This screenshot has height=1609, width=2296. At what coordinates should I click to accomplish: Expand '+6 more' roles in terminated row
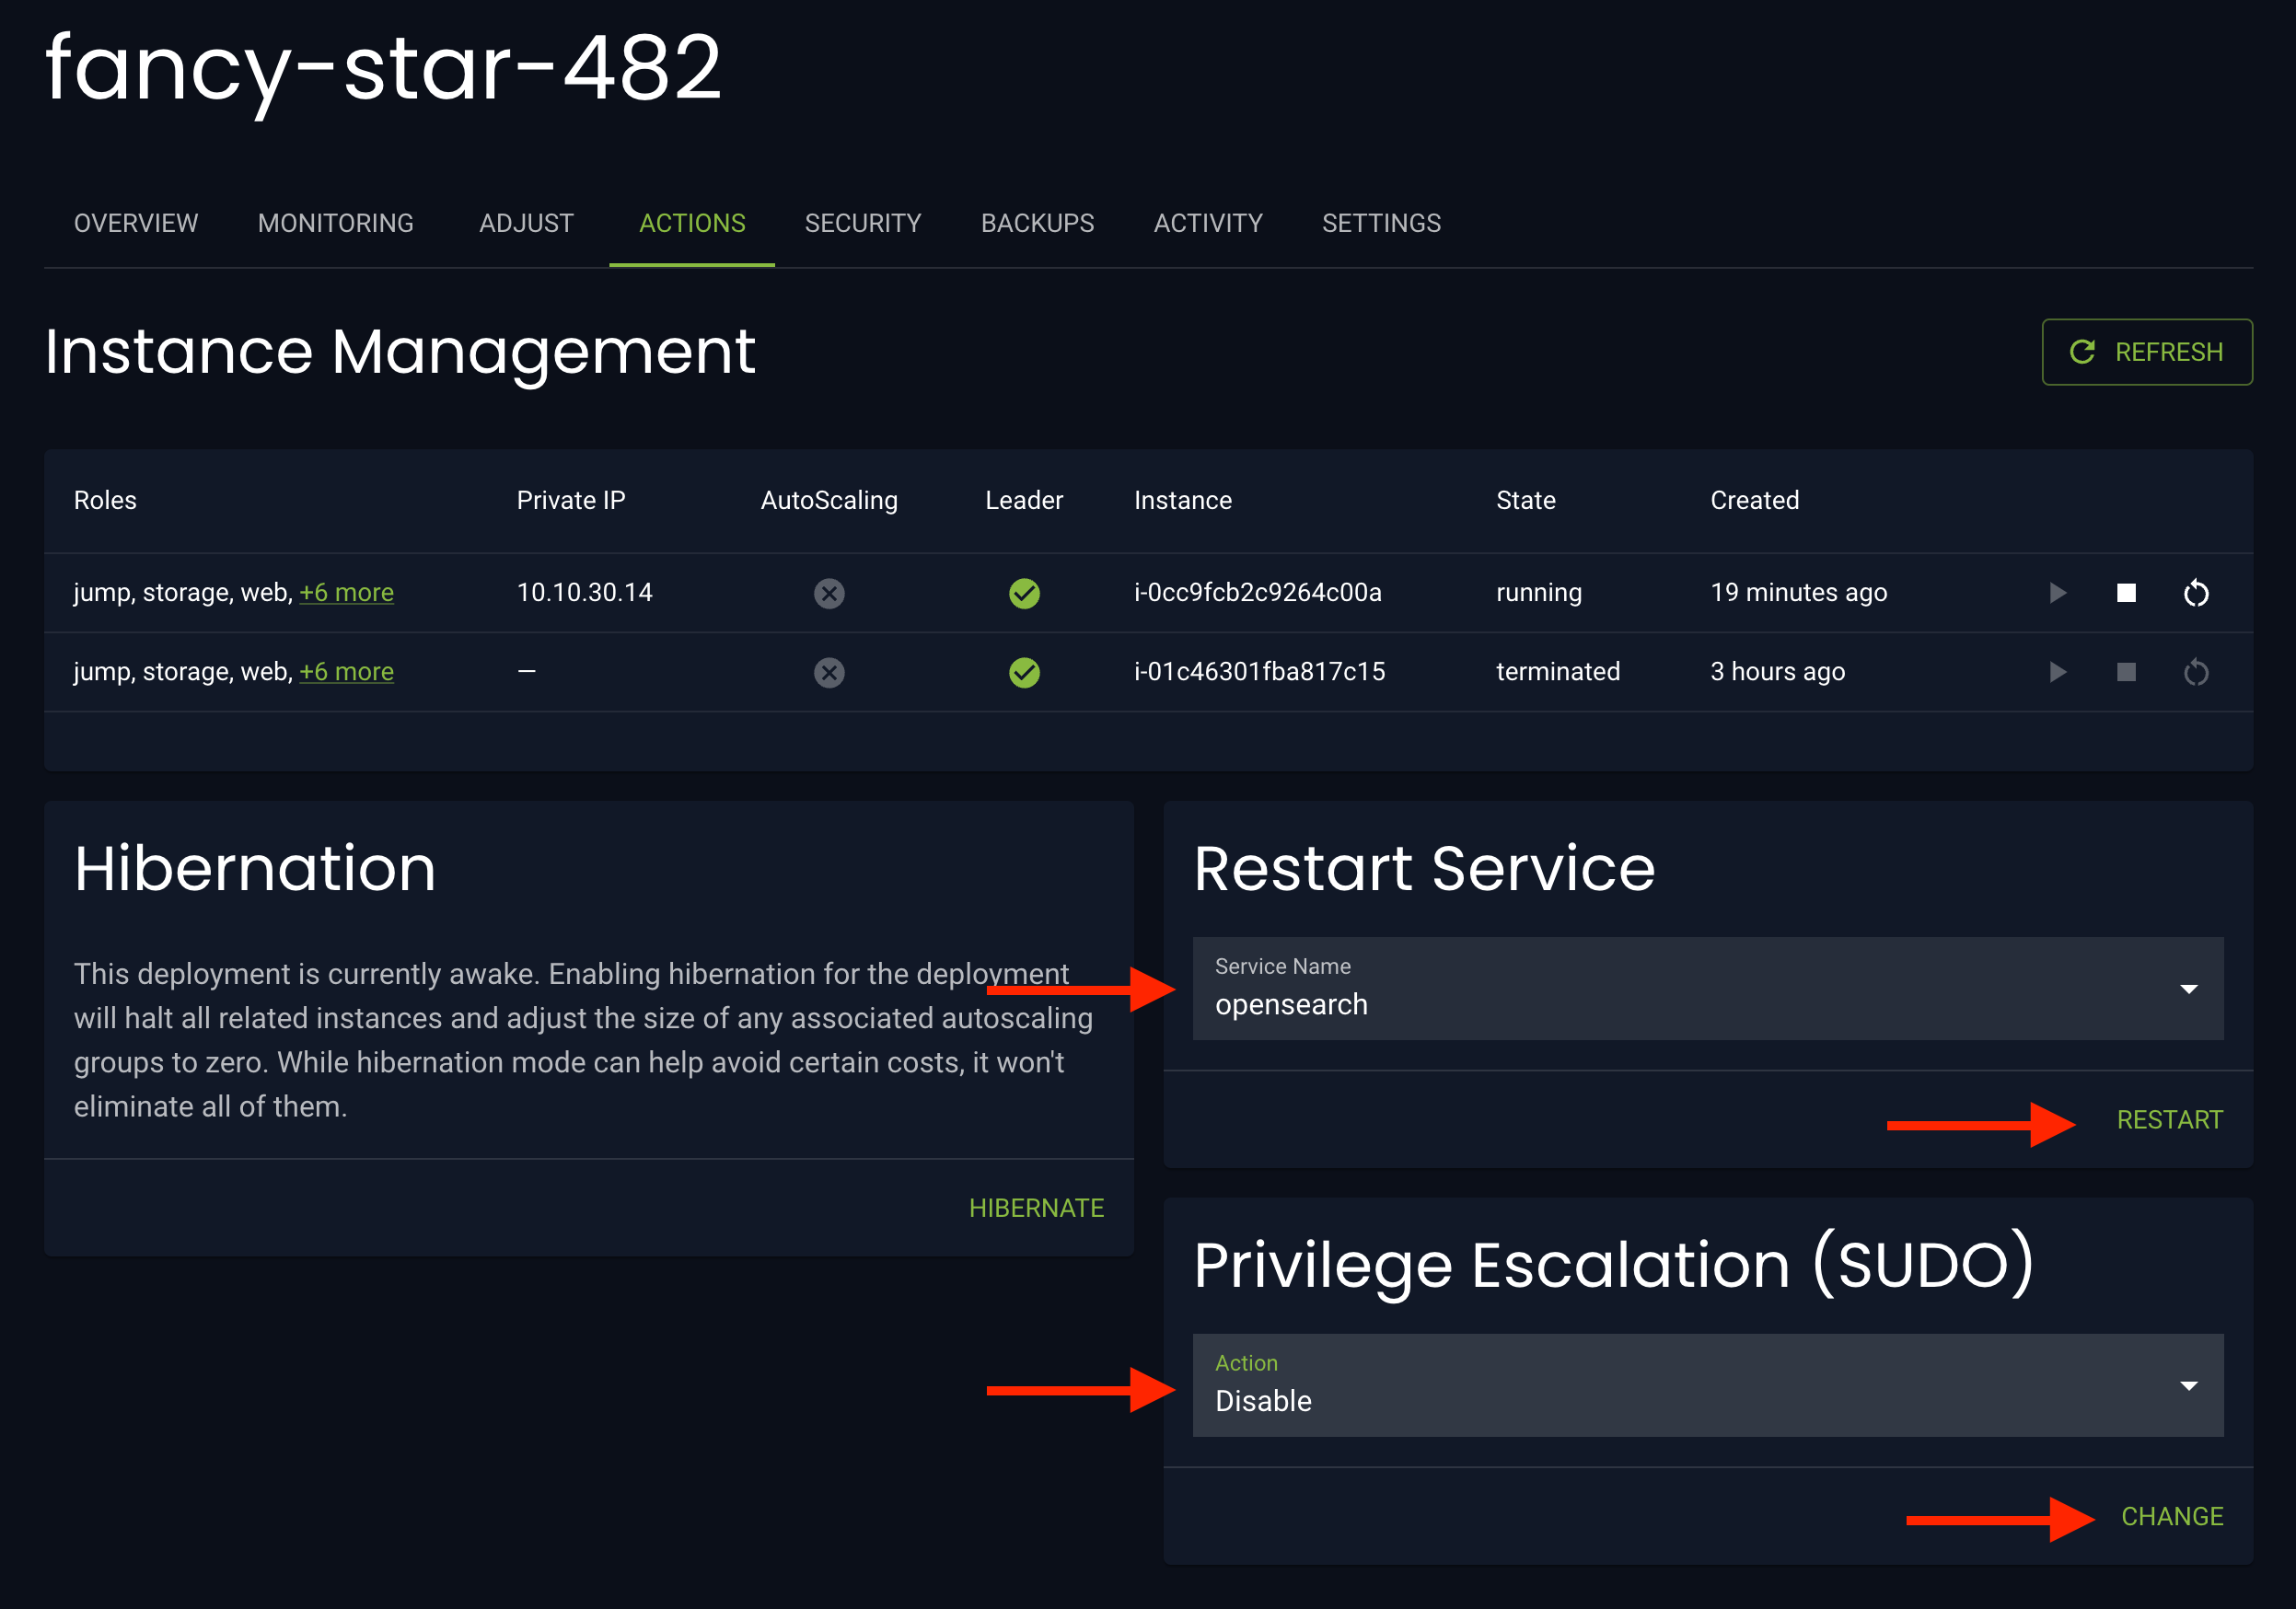click(346, 672)
